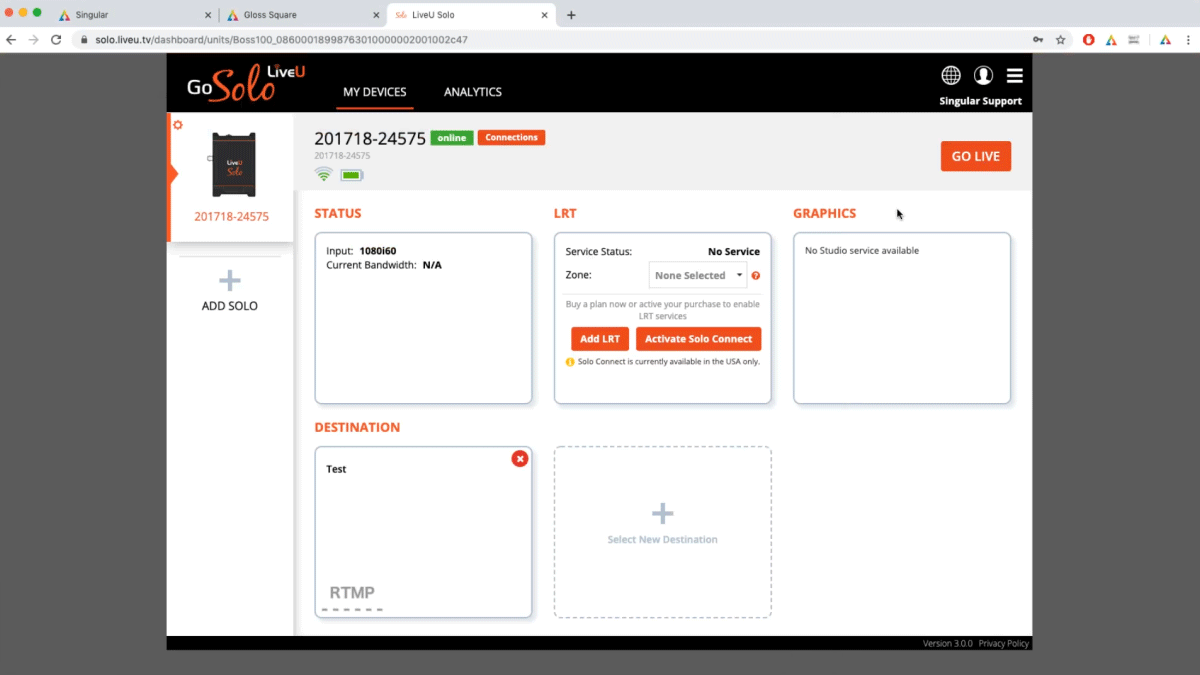Click the saved password key icon

[x=1038, y=40]
